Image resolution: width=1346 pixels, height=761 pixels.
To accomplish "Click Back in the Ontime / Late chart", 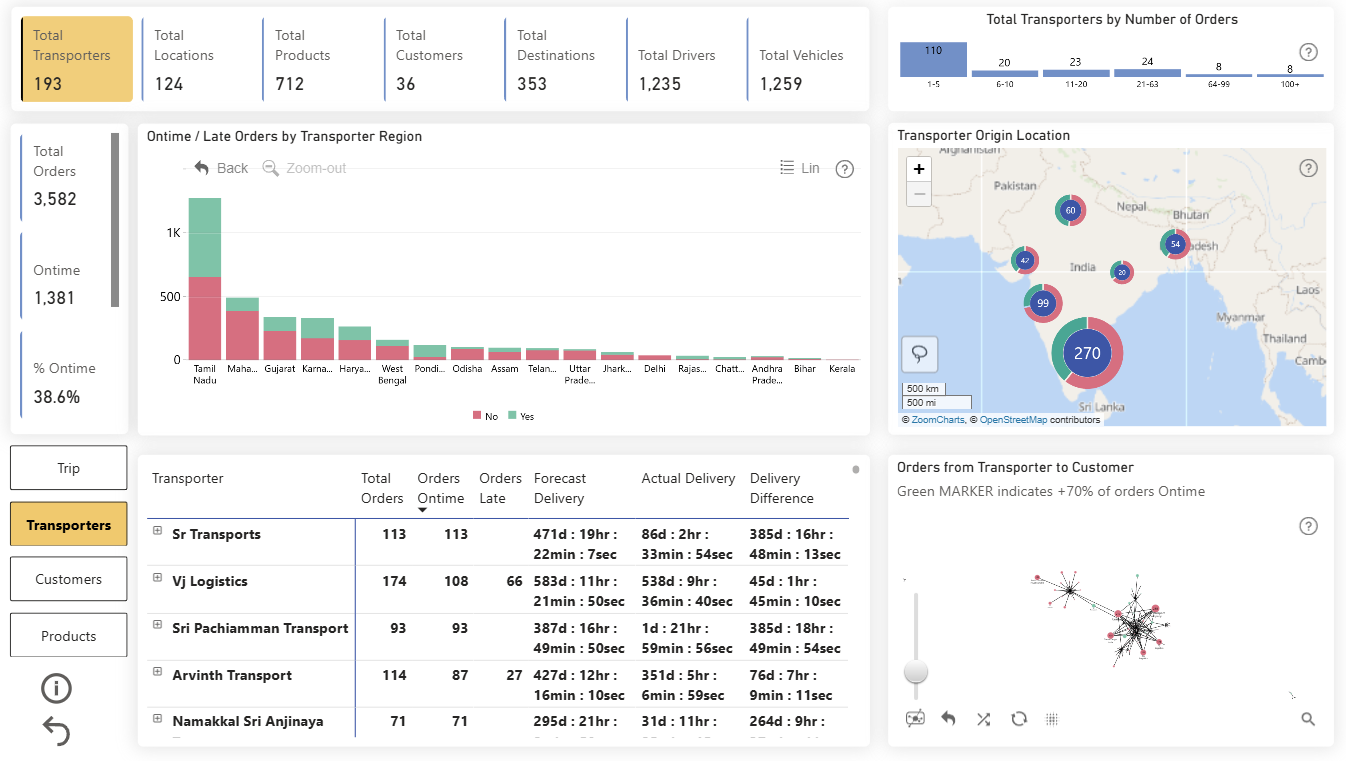I will tap(221, 168).
